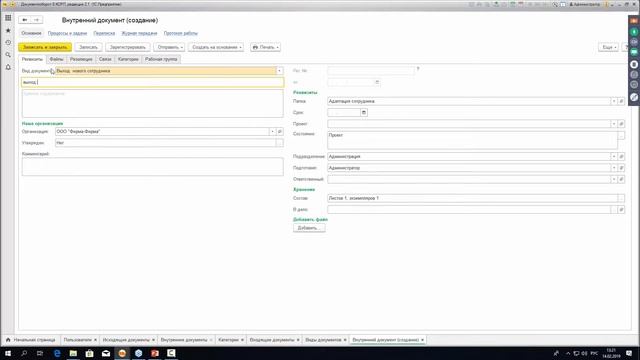Click the green circle icon in right floating panel
640x360 pixels.
[634, 31]
